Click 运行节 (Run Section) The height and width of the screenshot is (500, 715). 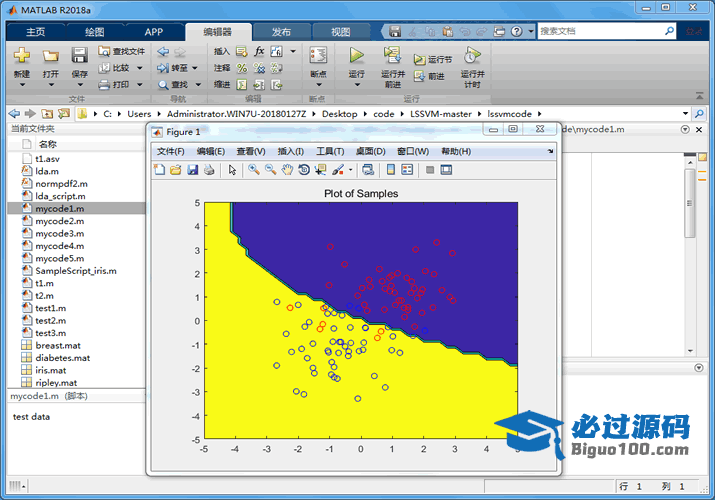[x=433, y=59]
